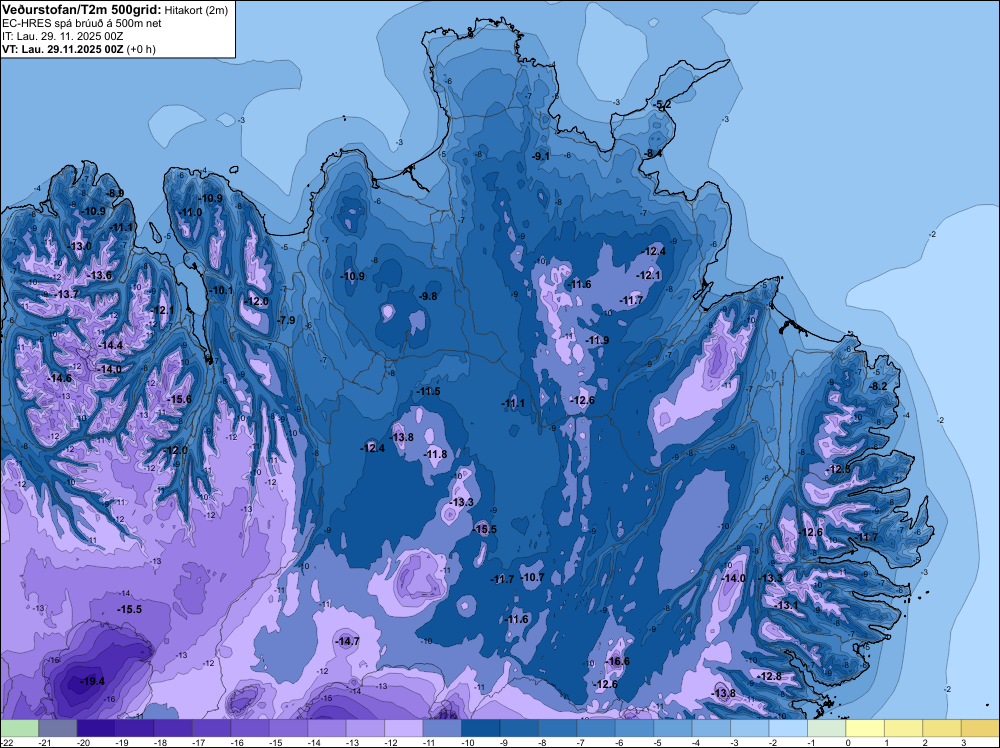Image resolution: width=1000 pixels, height=748 pixels.
Task: Click the -11.9 temperature label
Action: coord(596,341)
